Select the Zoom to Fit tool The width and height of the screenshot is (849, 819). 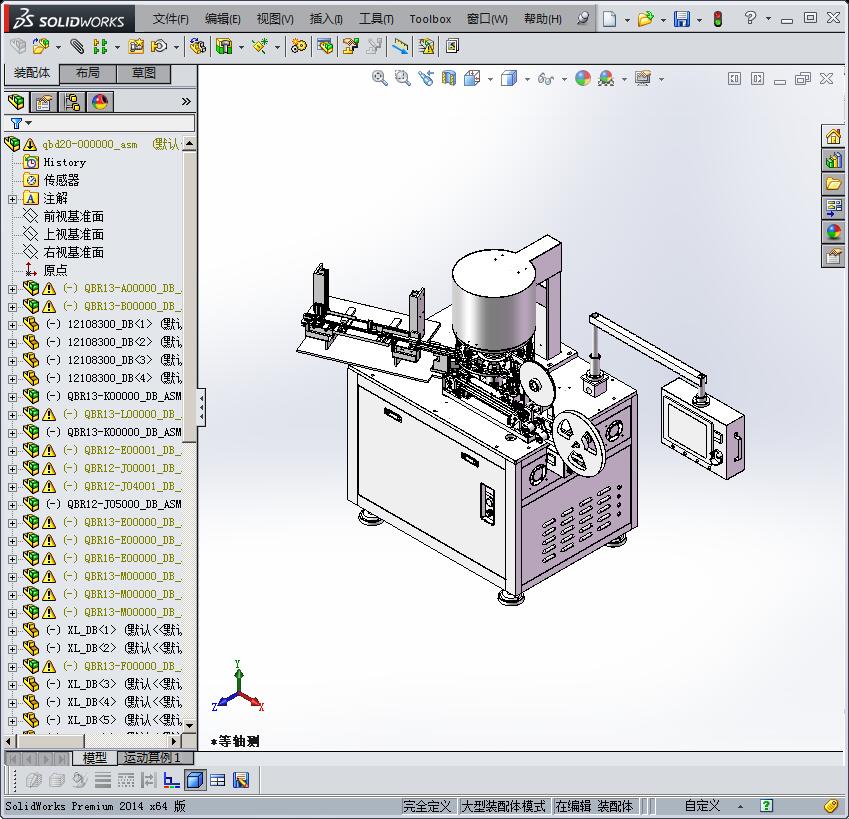379,78
